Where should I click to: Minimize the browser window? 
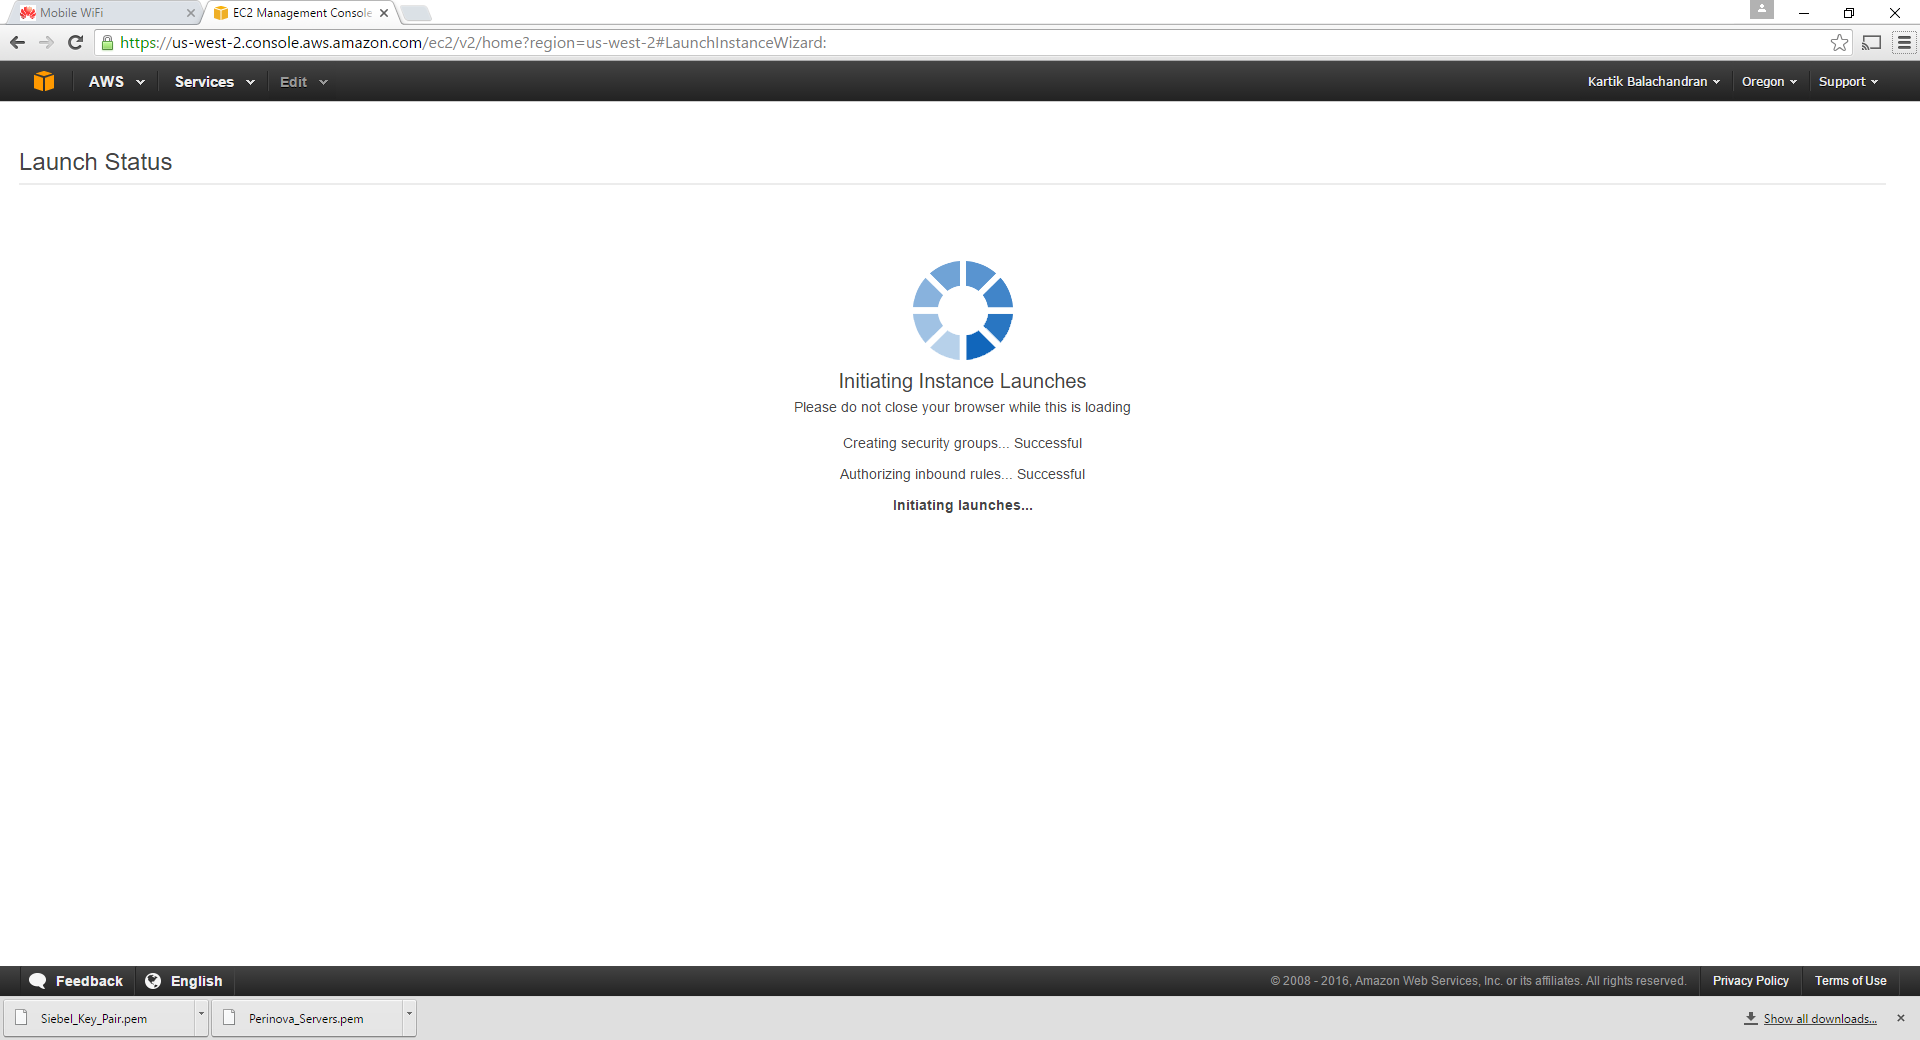tap(1804, 13)
